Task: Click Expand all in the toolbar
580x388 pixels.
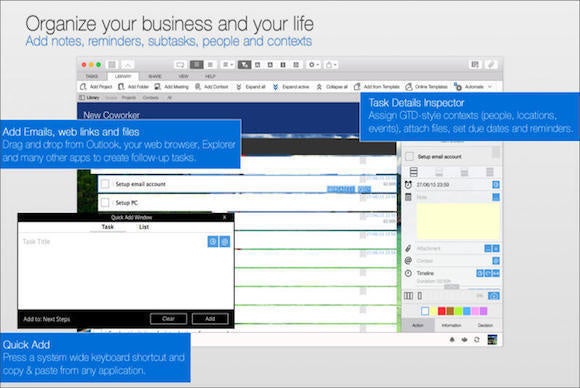Action: click(251, 87)
